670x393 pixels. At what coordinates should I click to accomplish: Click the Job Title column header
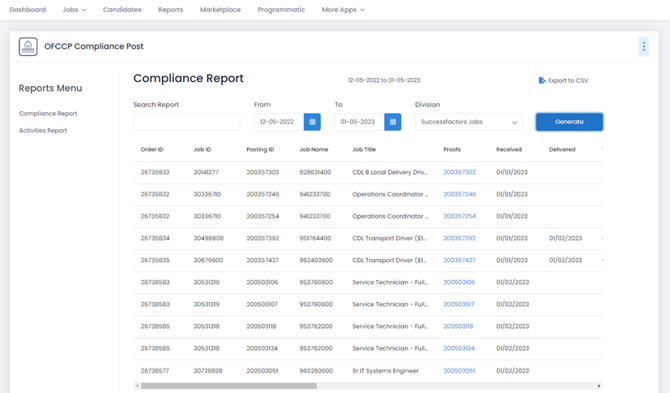[364, 149]
